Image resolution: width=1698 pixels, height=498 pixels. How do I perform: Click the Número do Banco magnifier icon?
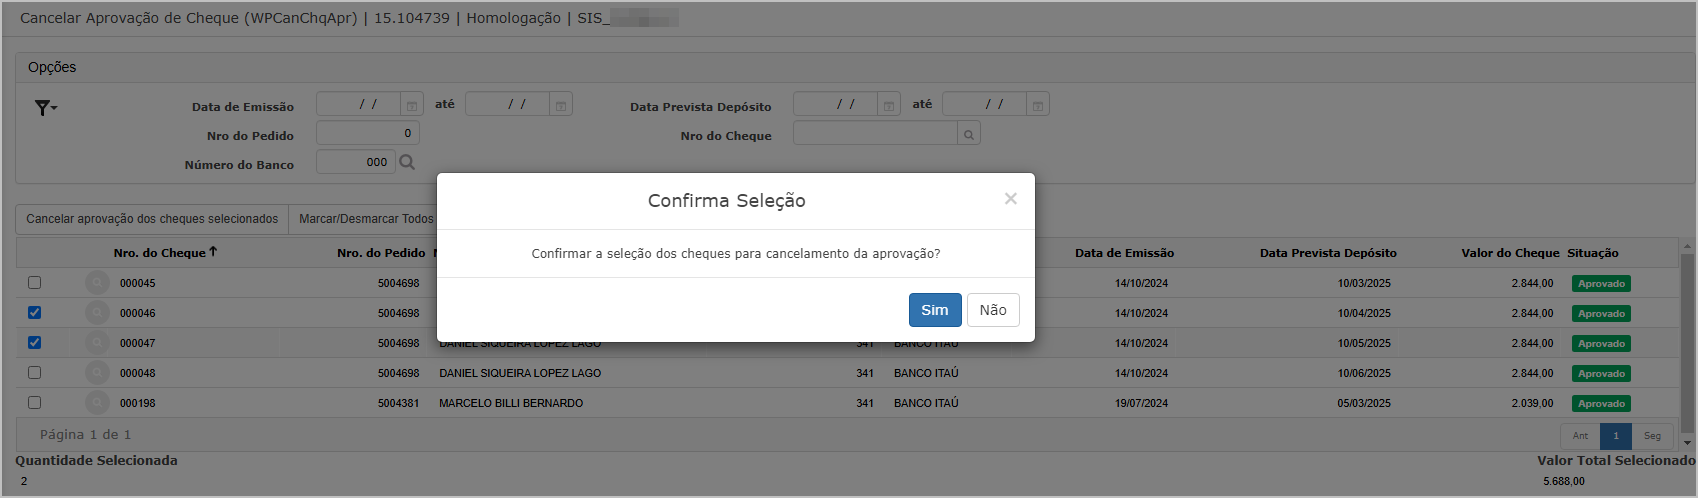407,162
